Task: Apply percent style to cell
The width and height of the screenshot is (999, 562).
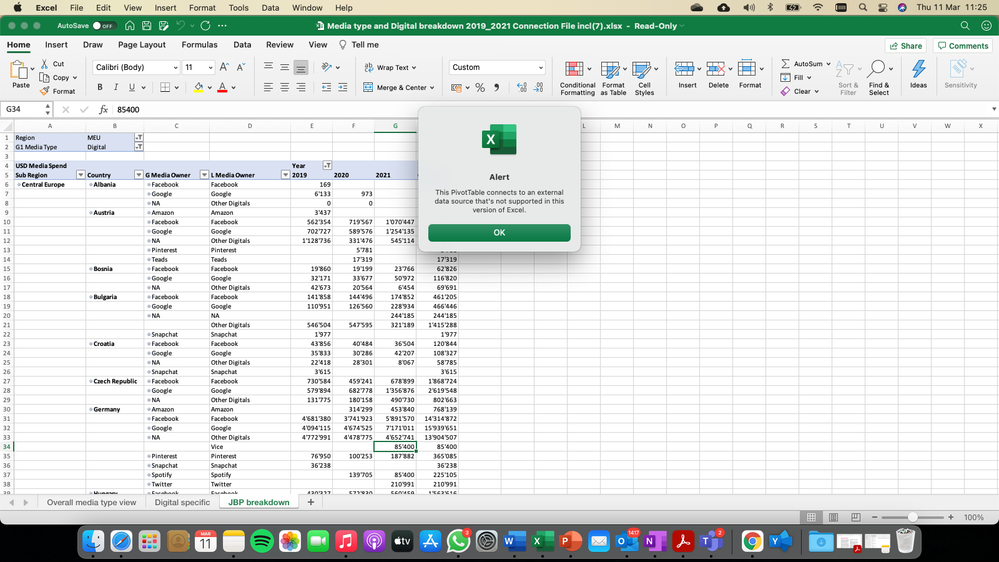Action: coord(480,88)
